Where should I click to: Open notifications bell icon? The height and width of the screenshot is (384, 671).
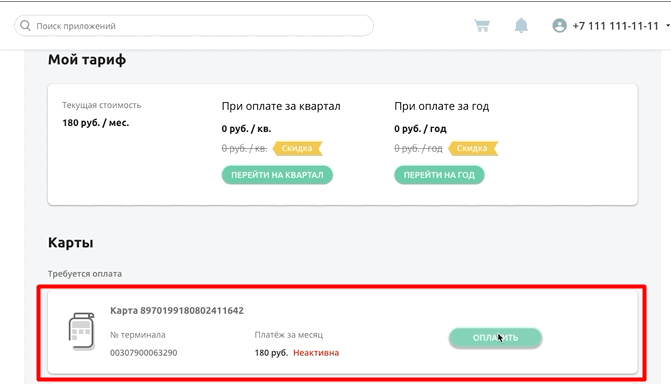pyautogui.click(x=521, y=26)
